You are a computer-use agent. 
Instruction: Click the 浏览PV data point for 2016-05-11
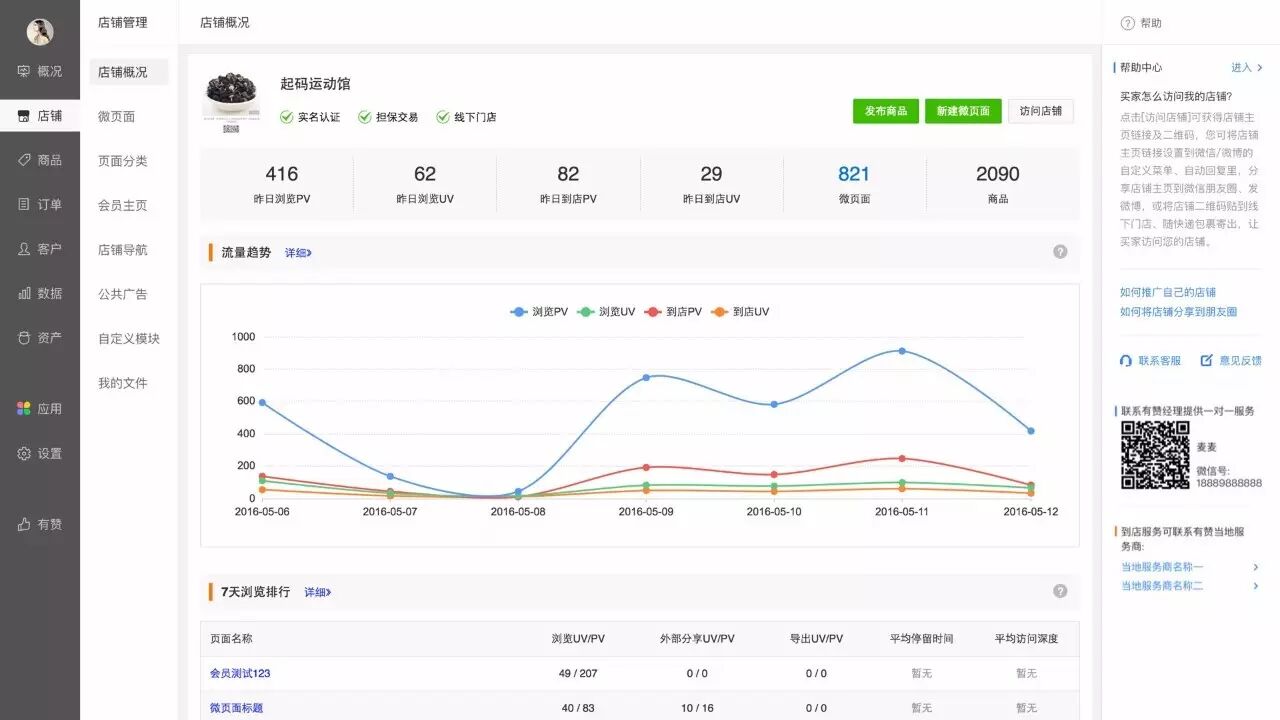(x=902, y=351)
